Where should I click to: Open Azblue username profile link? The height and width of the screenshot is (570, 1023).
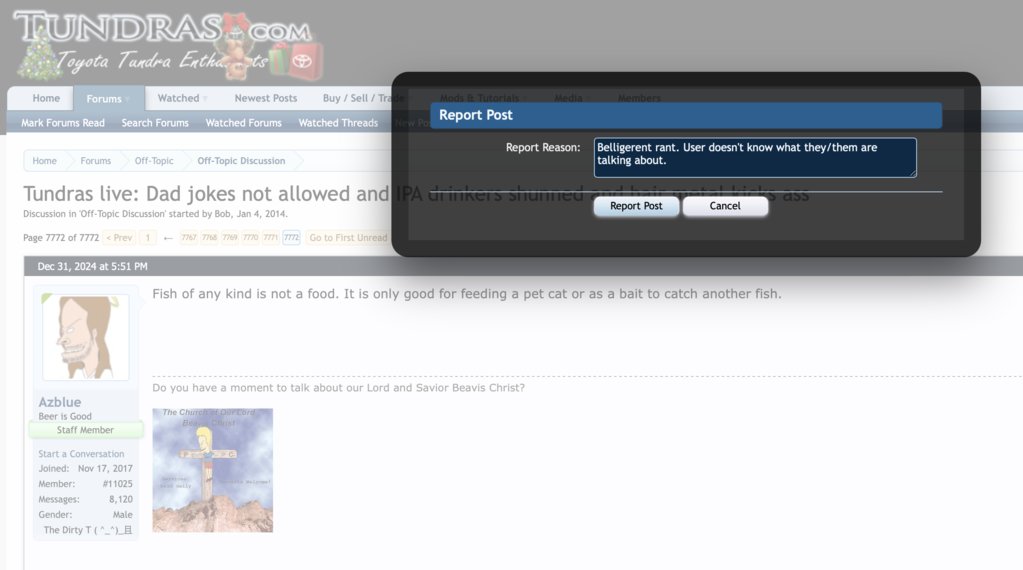(59, 402)
